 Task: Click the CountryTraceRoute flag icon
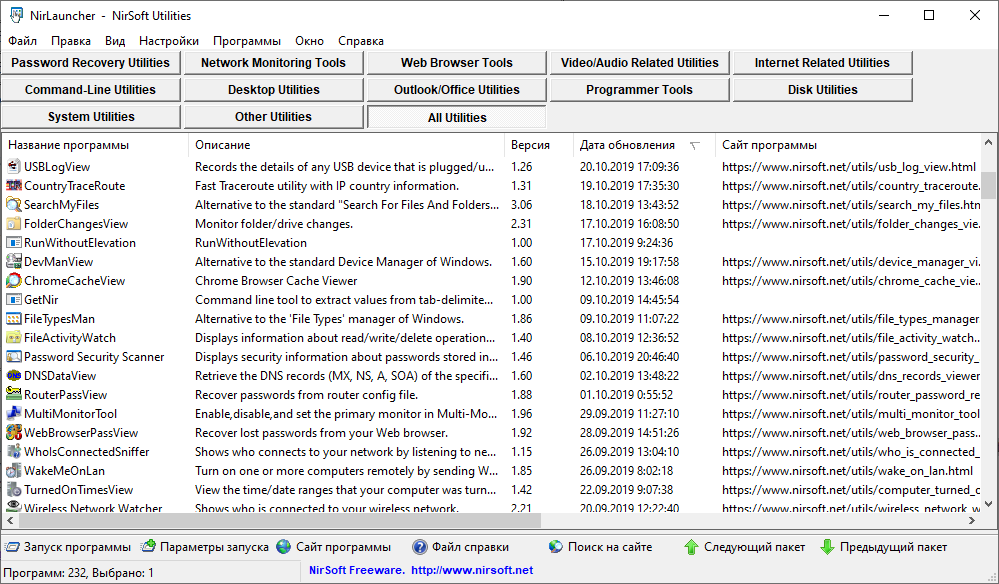click(13, 186)
